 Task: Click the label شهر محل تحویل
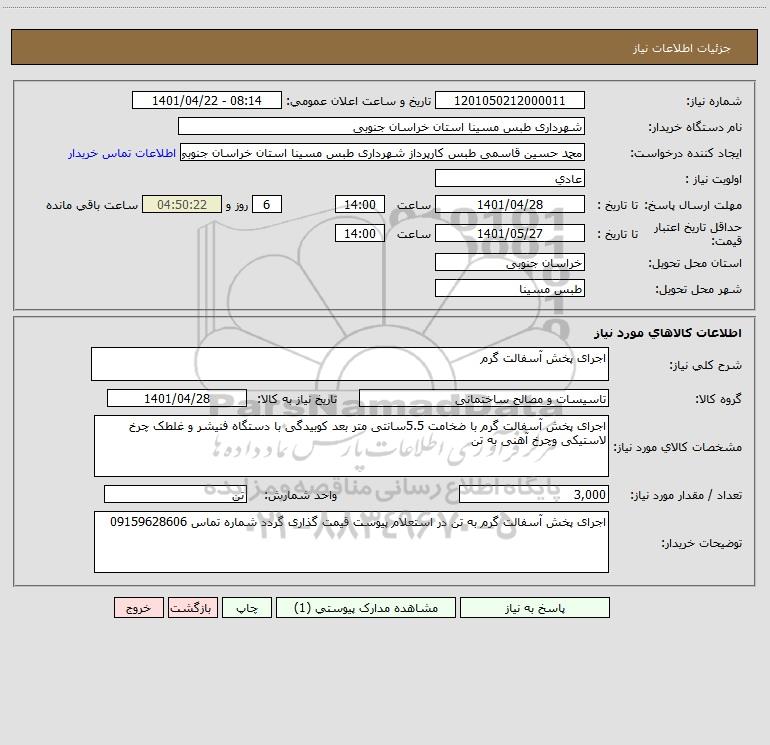(x=699, y=289)
